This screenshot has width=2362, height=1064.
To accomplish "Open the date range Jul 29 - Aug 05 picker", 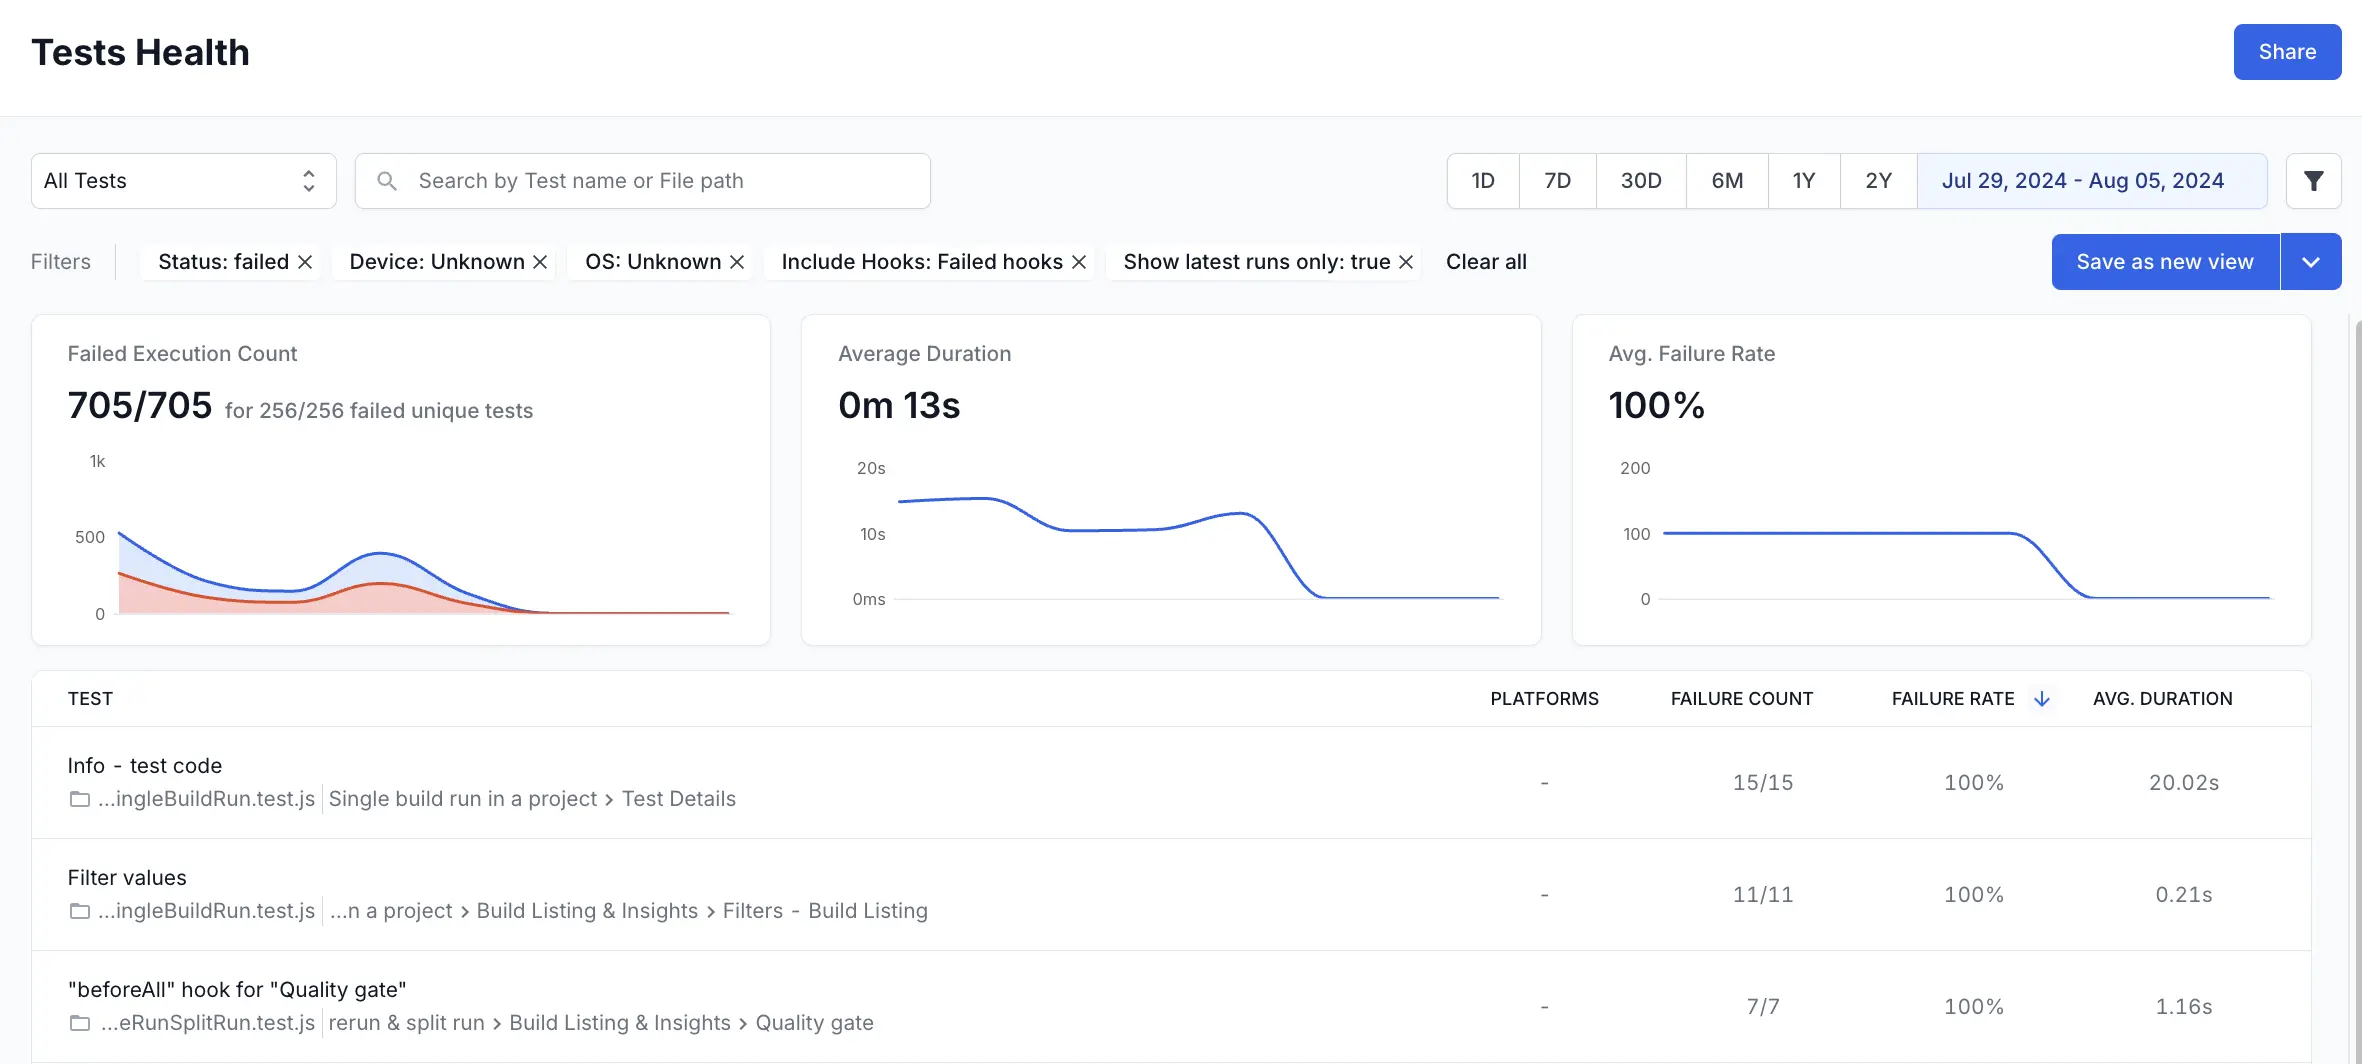I will 2092,181.
